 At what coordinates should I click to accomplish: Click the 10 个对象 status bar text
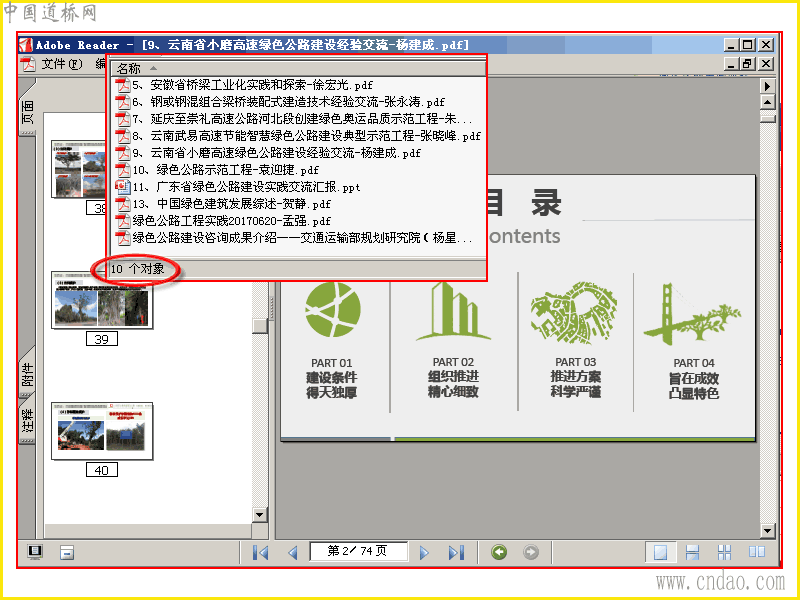point(138,269)
